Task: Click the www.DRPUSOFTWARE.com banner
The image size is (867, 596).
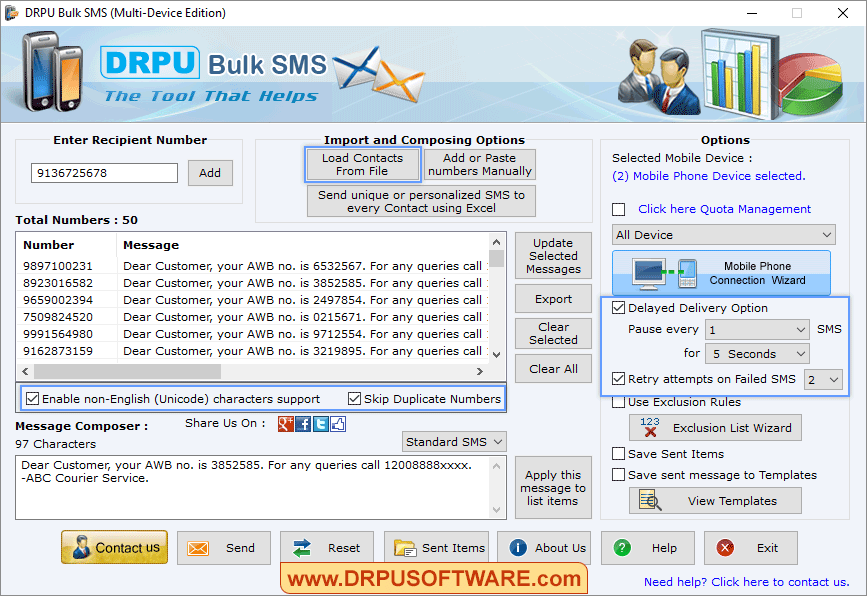Action: pos(434,578)
